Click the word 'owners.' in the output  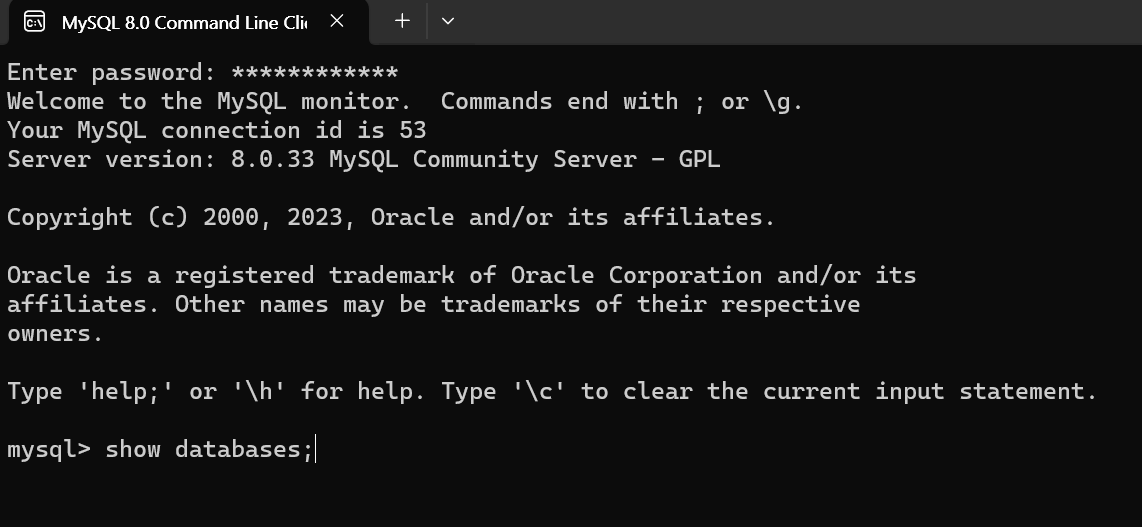click(55, 334)
